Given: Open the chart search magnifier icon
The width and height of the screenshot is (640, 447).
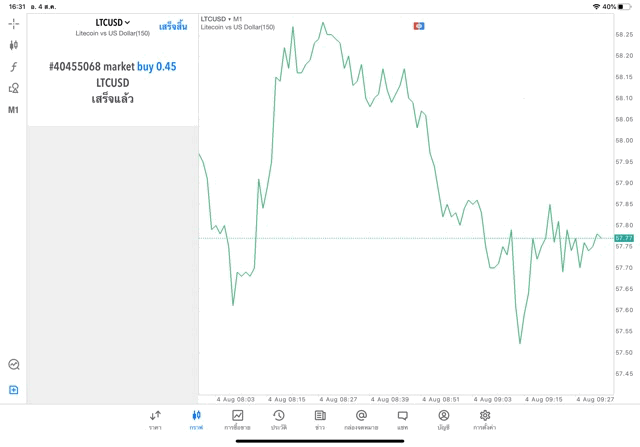Looking at the screenshot, I should click(x=14, y=365).
